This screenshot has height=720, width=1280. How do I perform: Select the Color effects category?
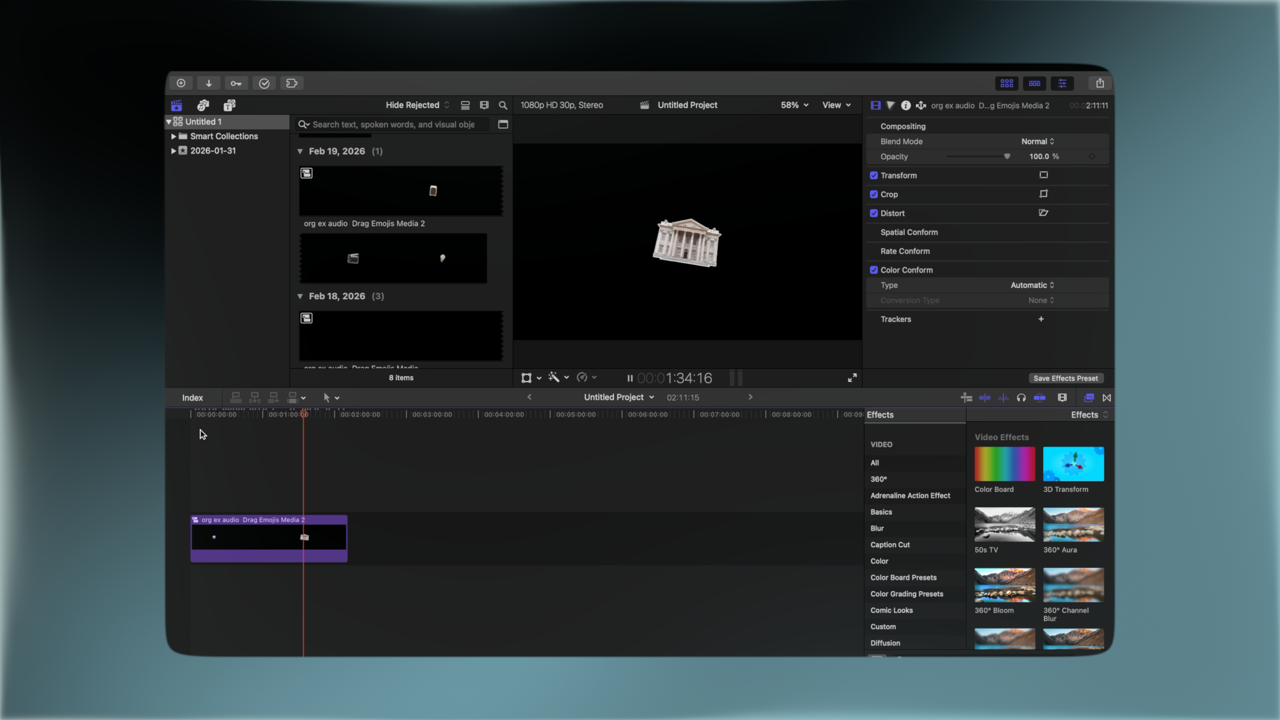click(x=879, y=561)
